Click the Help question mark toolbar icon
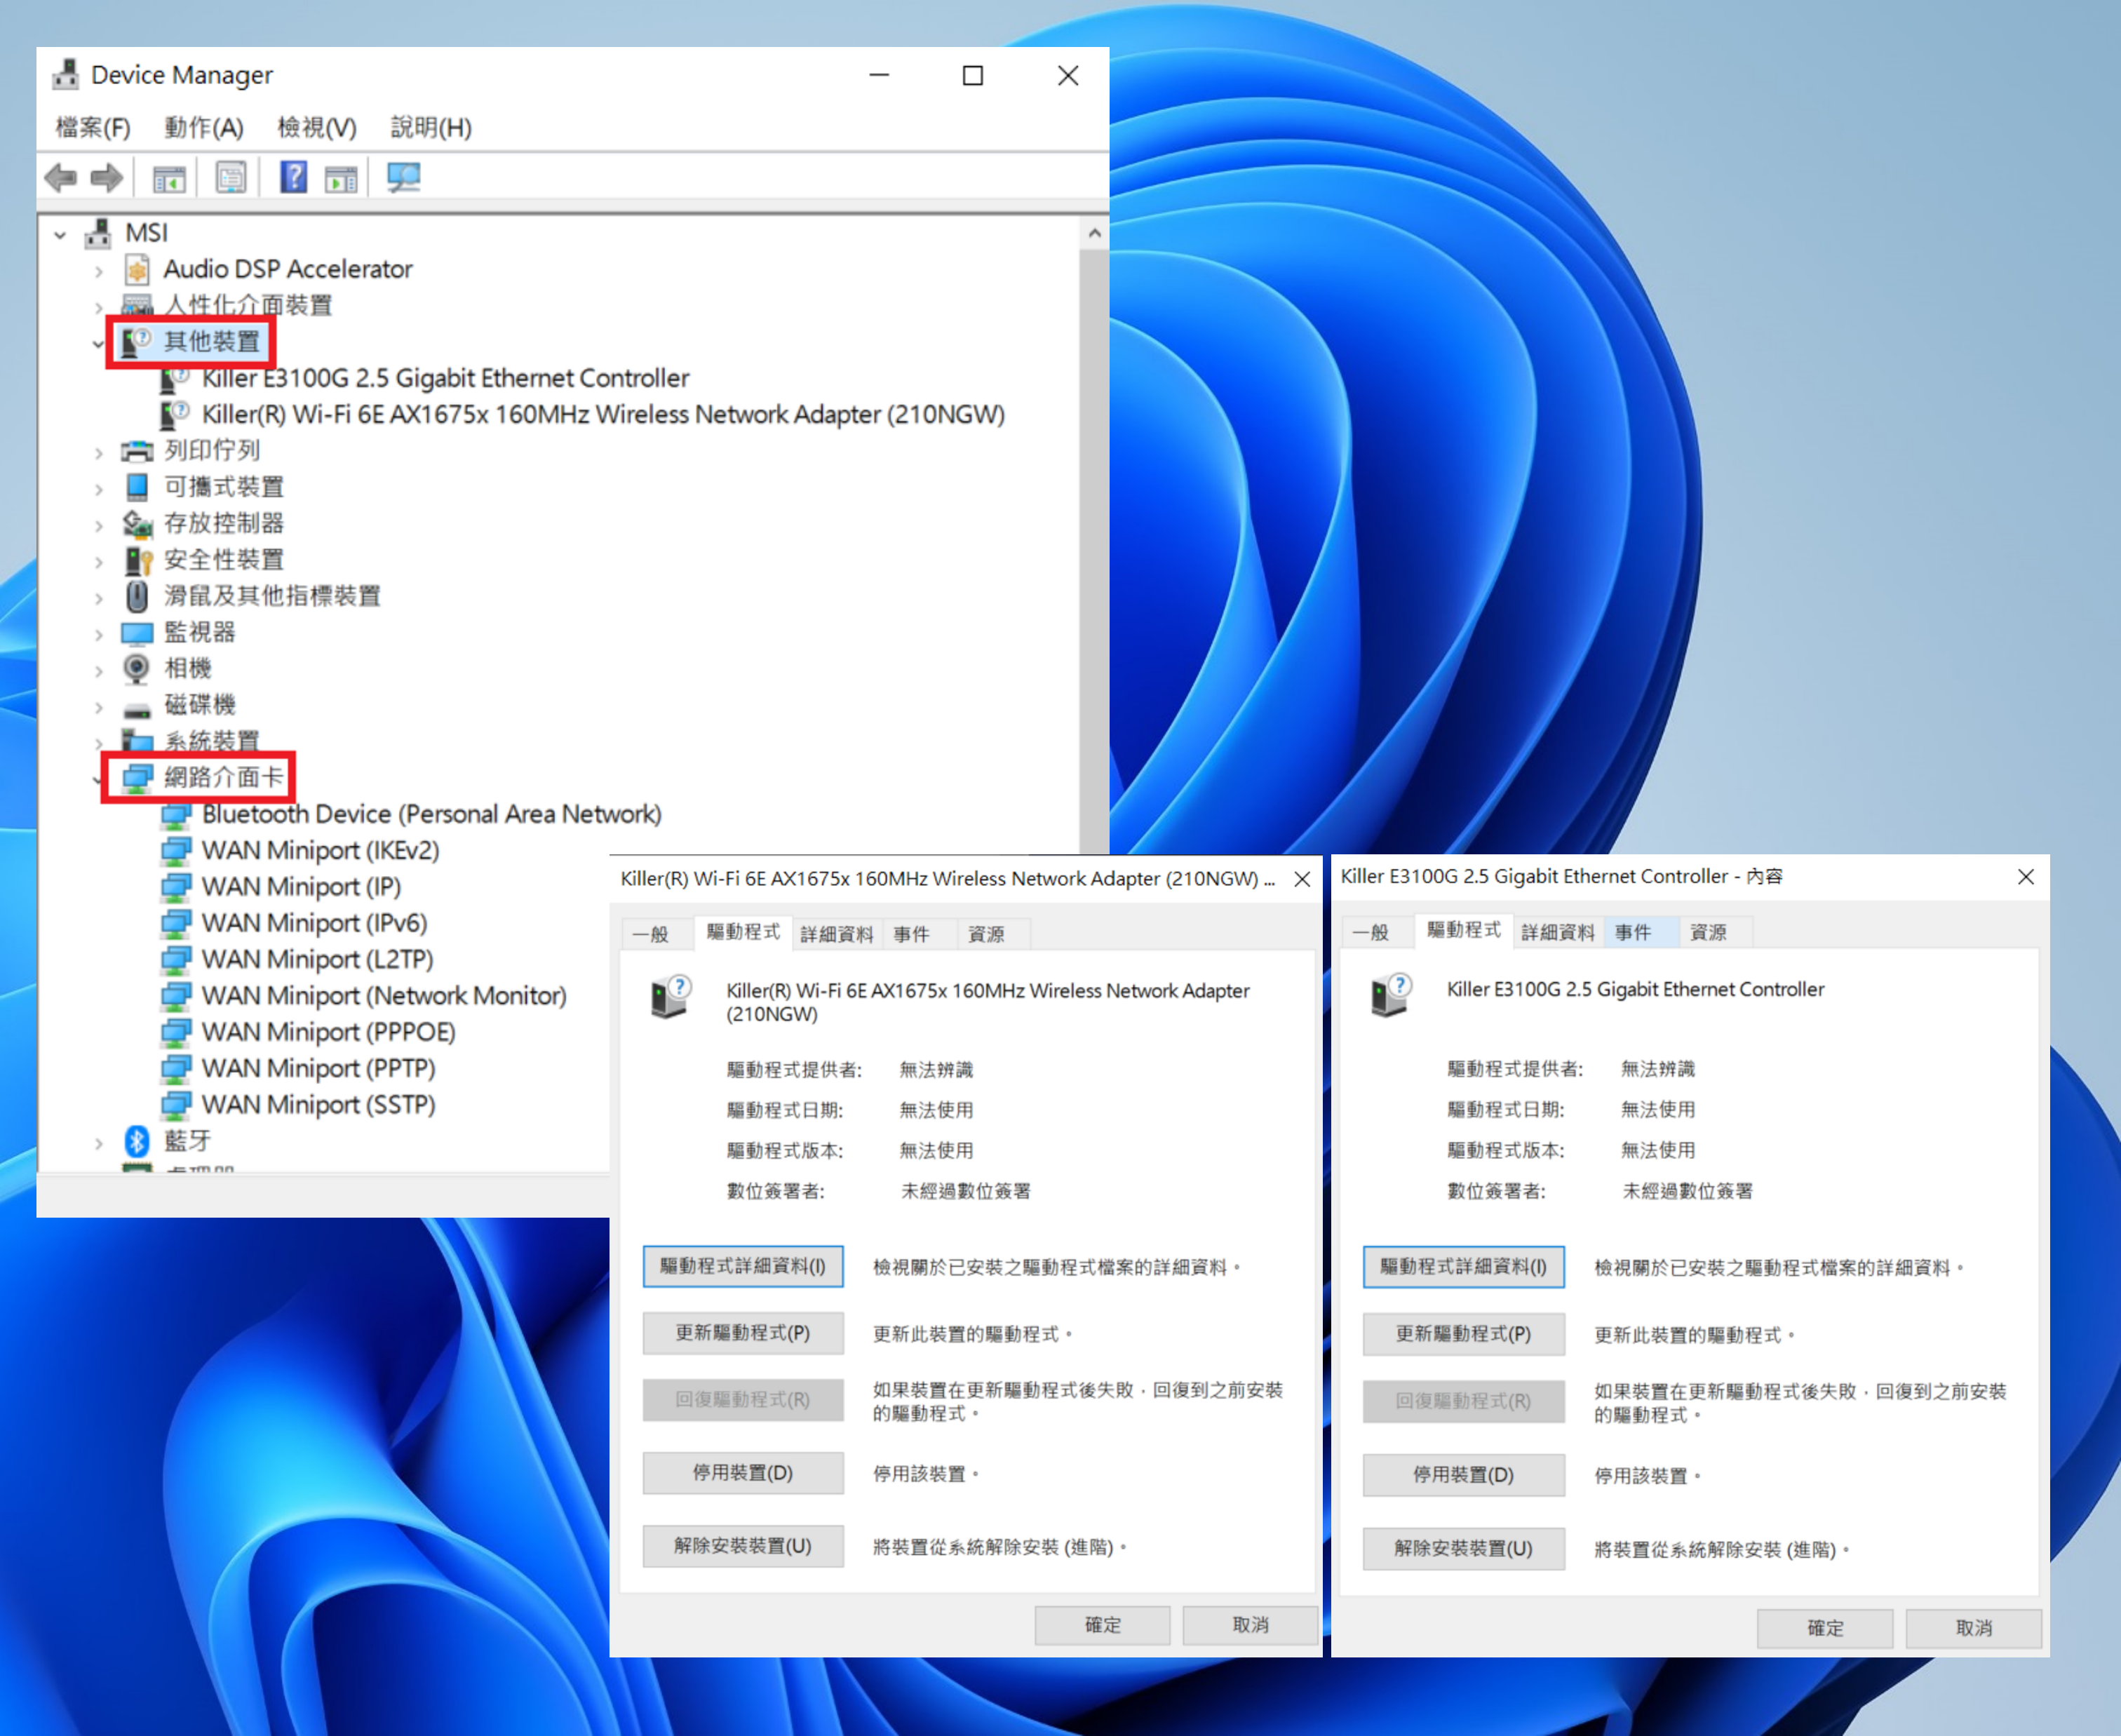The height and width of the screenshot is (1736, 2121). [x=293, y=178]
